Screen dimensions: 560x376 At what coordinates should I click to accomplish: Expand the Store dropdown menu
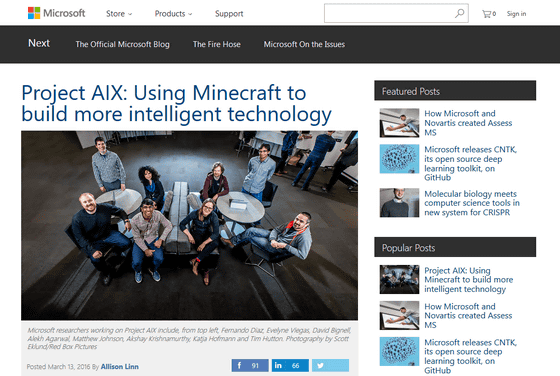coord(119,14)
